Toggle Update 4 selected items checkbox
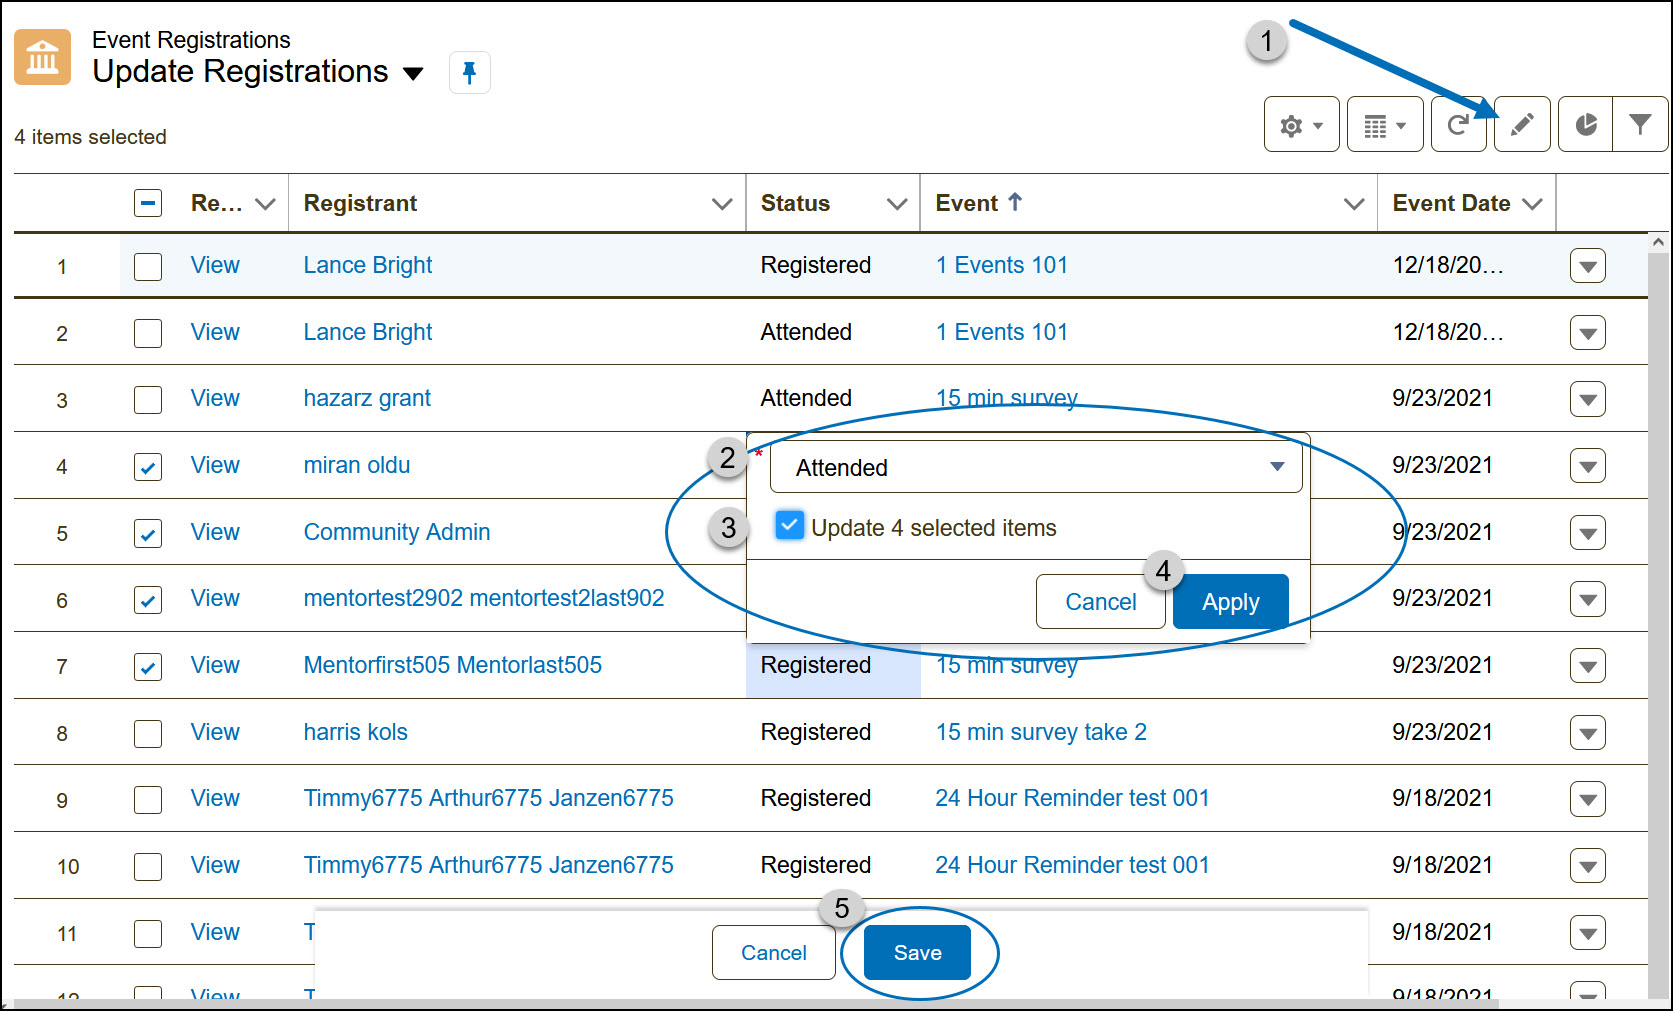This screenshot has height=1011, width=1673. pyautogui.click(x=789, y=526)
